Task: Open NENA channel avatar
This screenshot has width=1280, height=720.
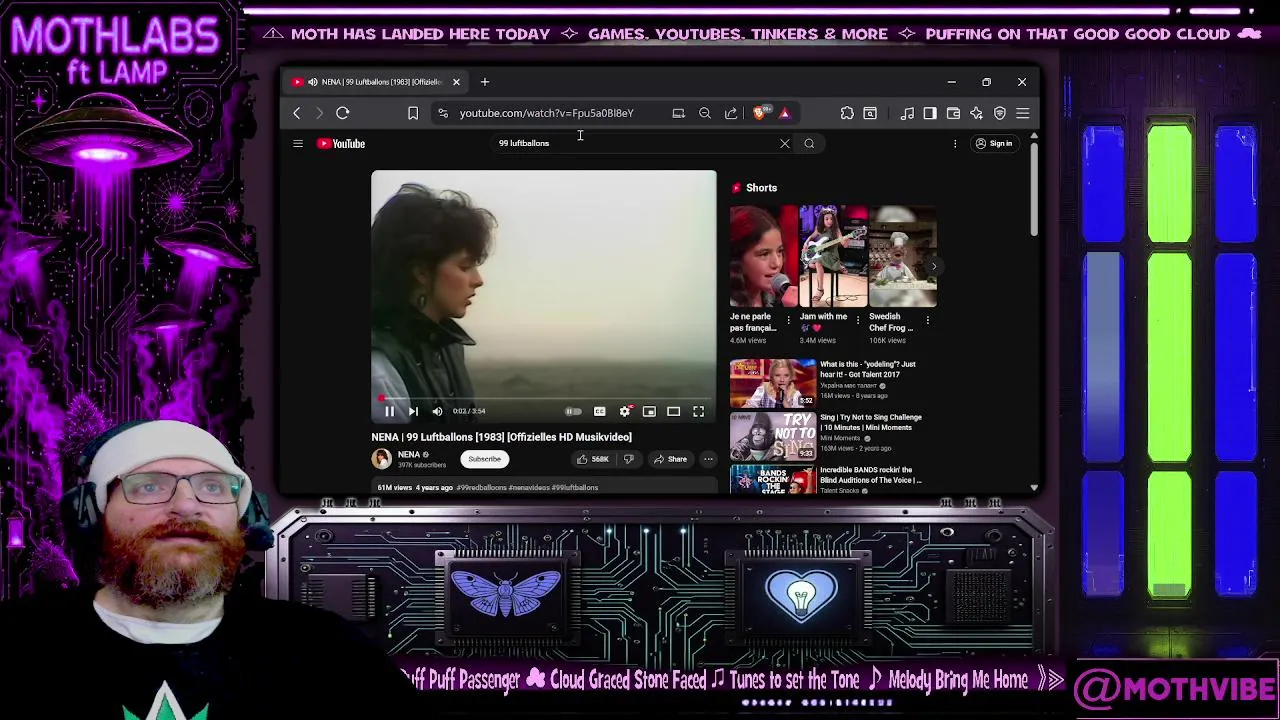Action: tap(381, 459)
